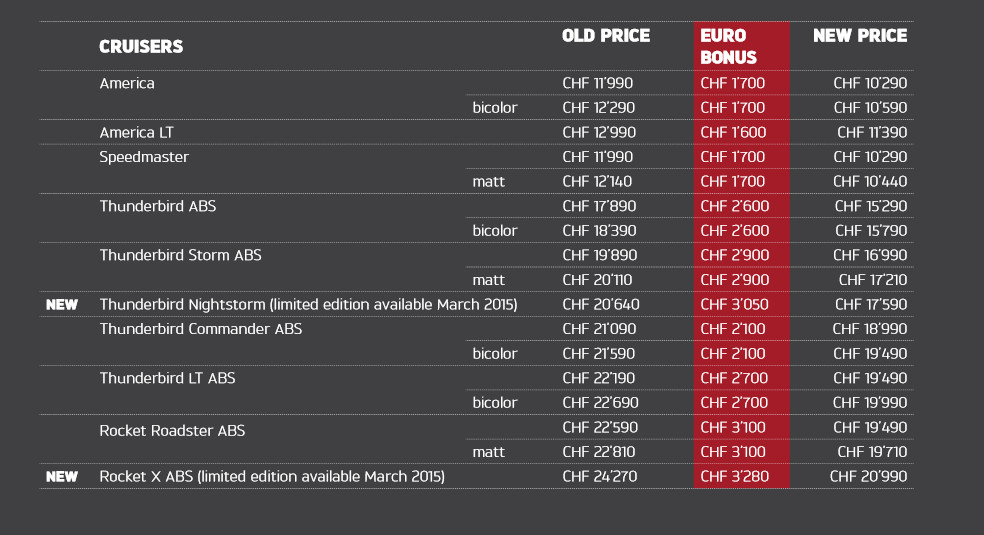Select Thunderbird Commander ABS model name
This screenshot has width=984, height=535.
tap(201, 329)
